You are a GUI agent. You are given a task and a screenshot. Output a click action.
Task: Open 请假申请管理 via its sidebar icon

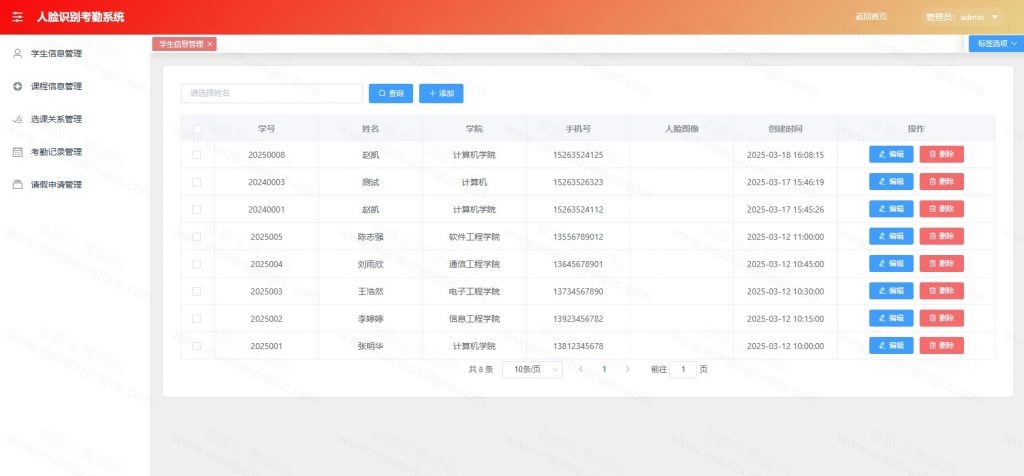pyautogui.click(x=18, y=185)
